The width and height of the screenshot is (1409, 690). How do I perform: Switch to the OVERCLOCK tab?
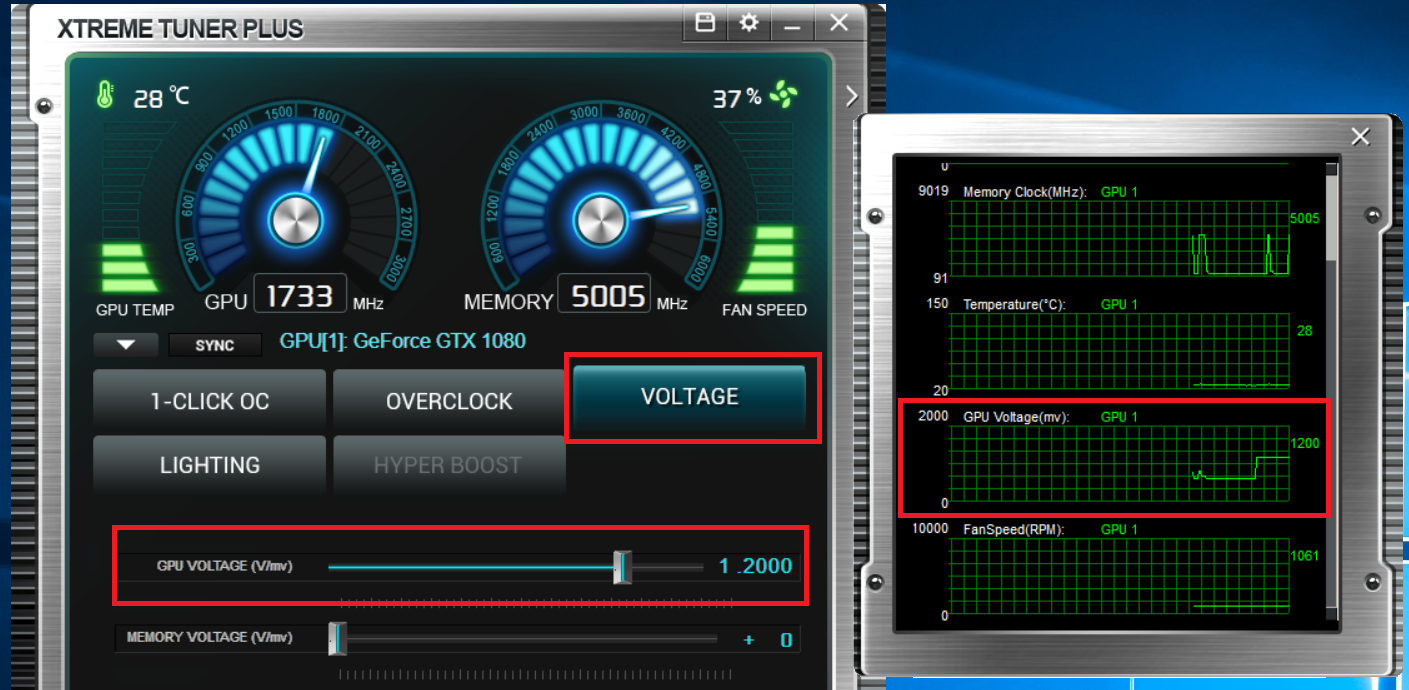point(449,401)
